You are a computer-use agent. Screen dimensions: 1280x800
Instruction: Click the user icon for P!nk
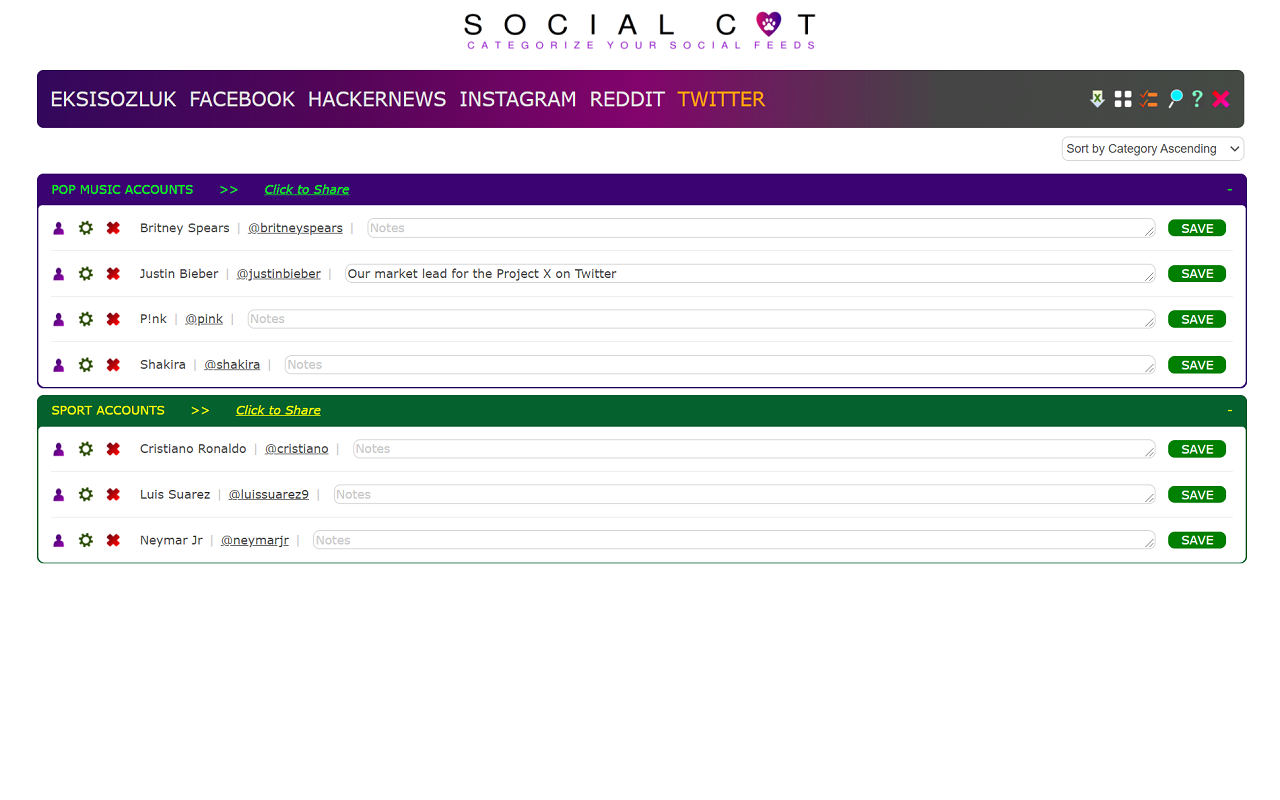[x=59, y=319]
